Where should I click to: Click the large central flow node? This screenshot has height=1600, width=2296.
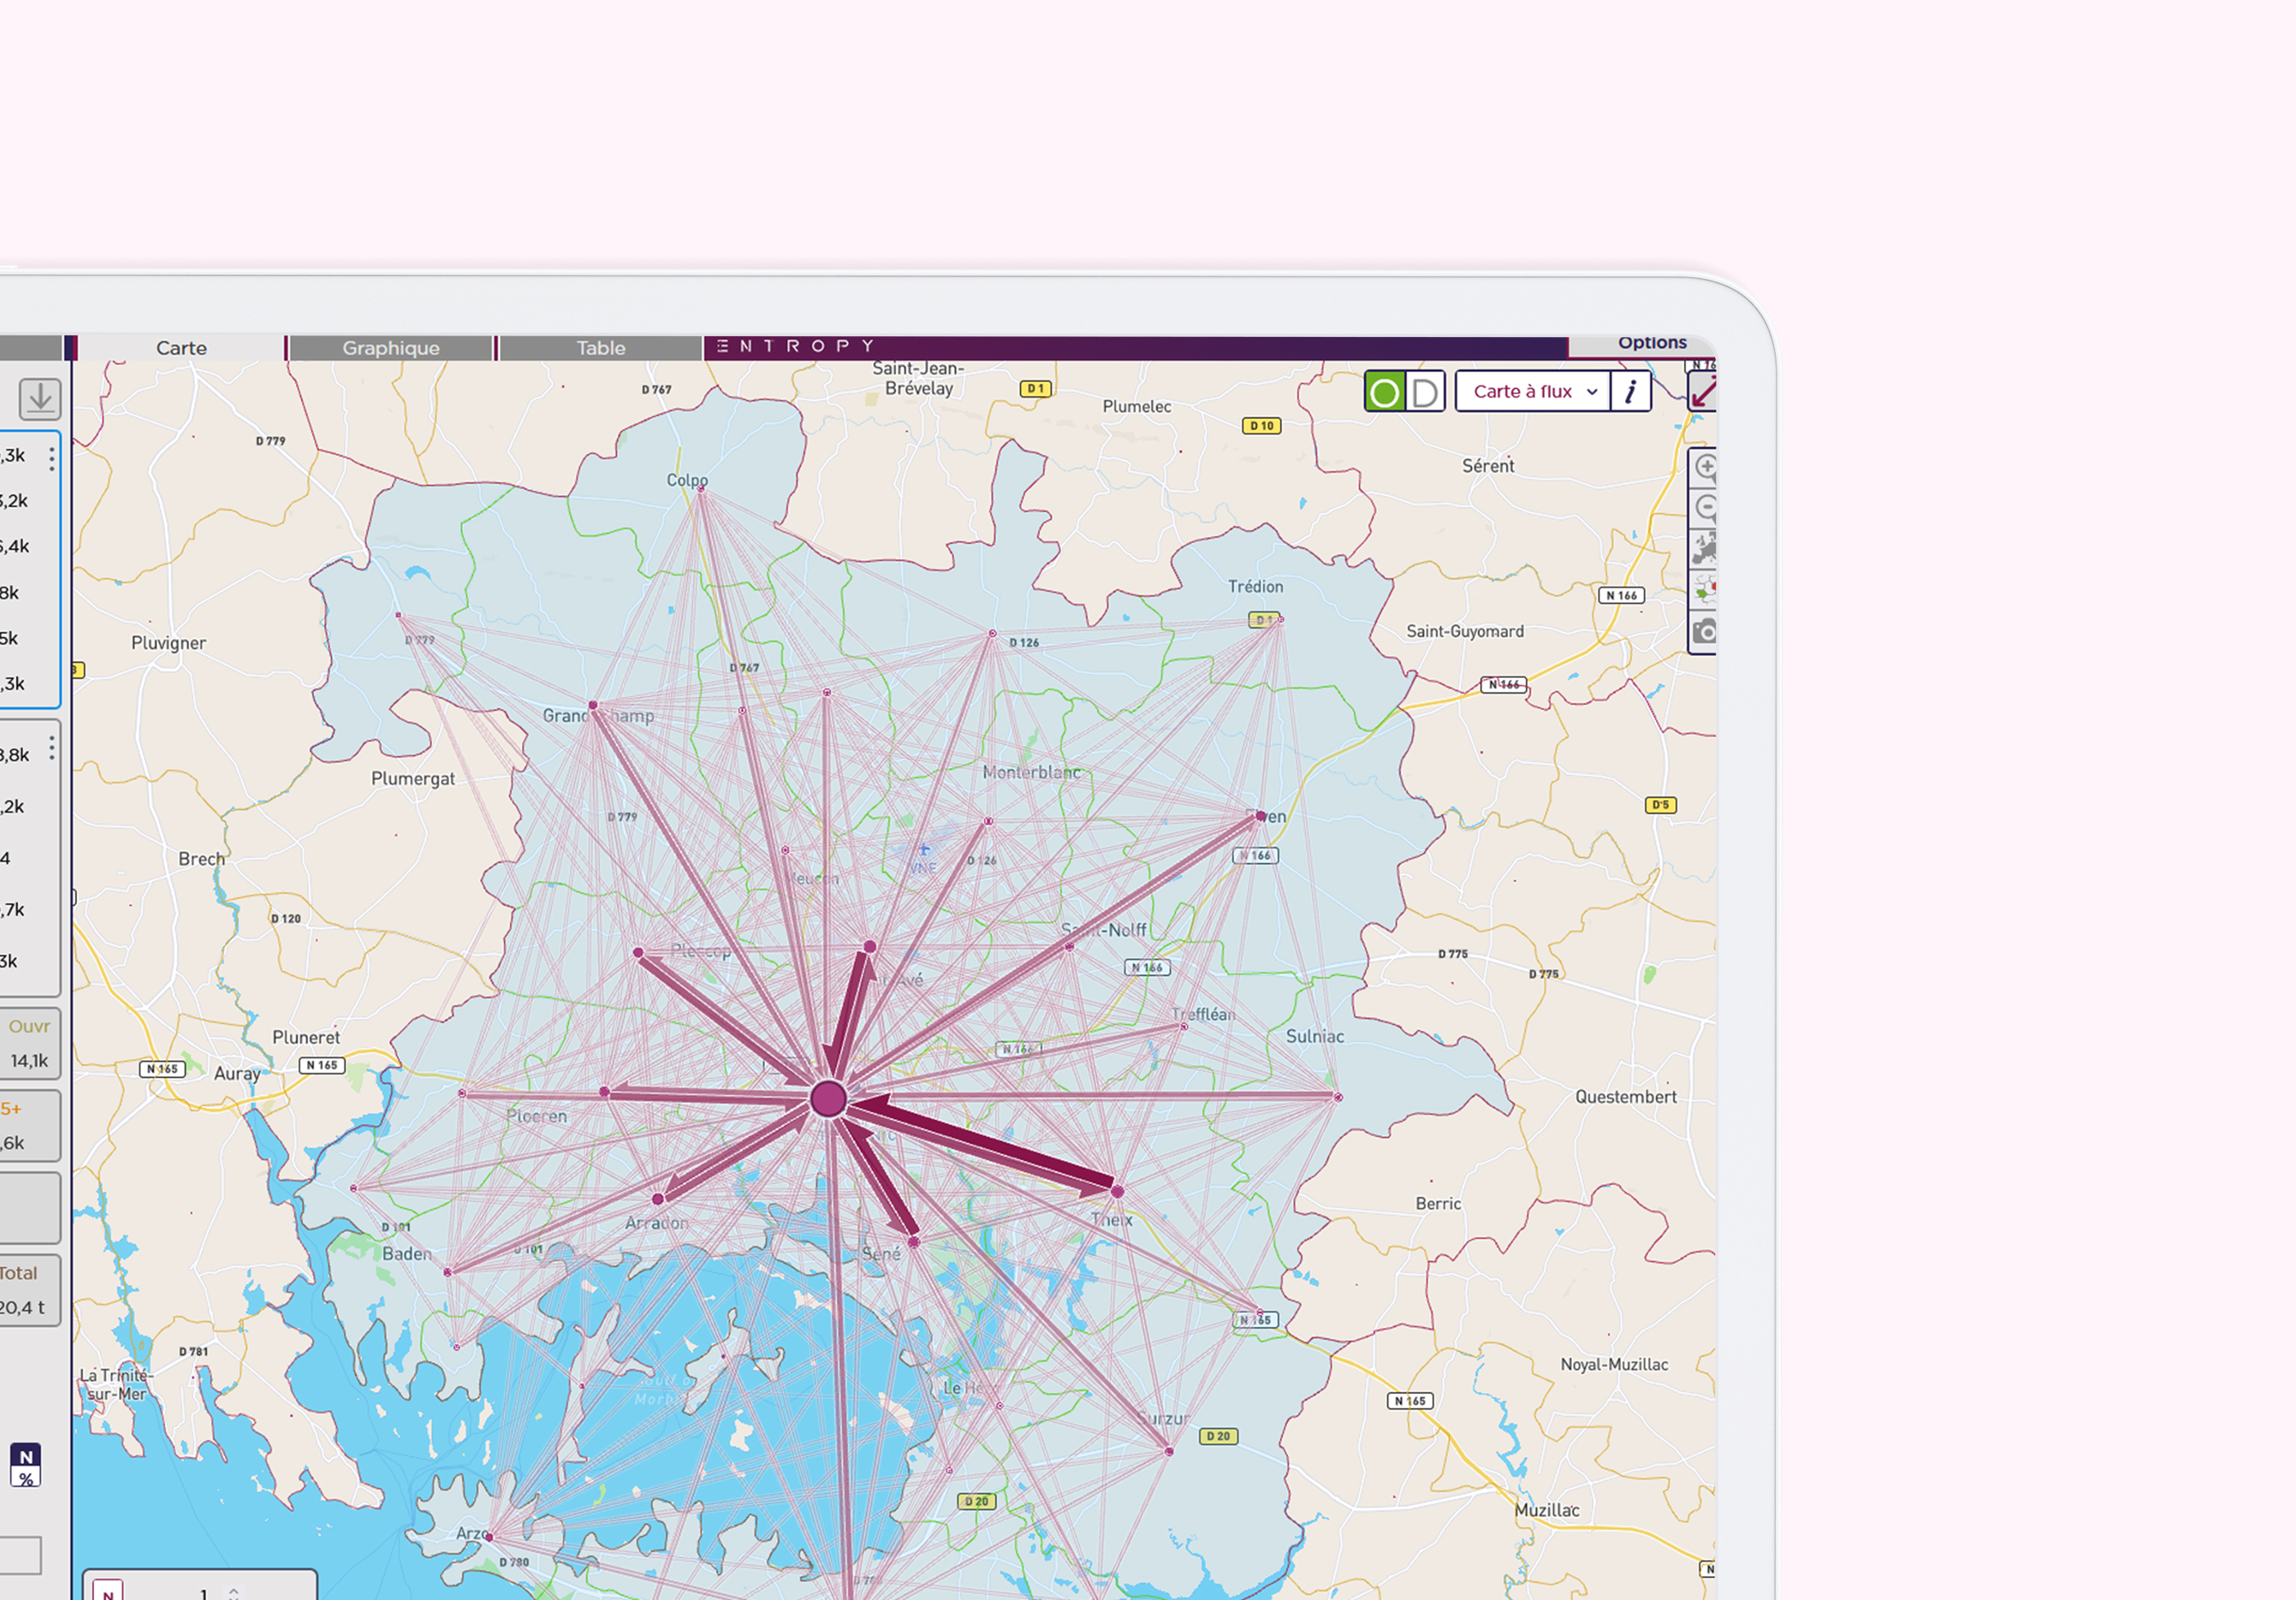(828, 1099)
